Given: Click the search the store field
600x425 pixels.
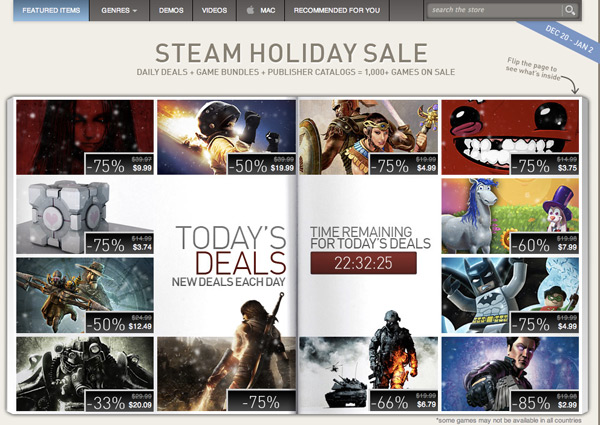Looking at the screenshot, I should (495, 10).
